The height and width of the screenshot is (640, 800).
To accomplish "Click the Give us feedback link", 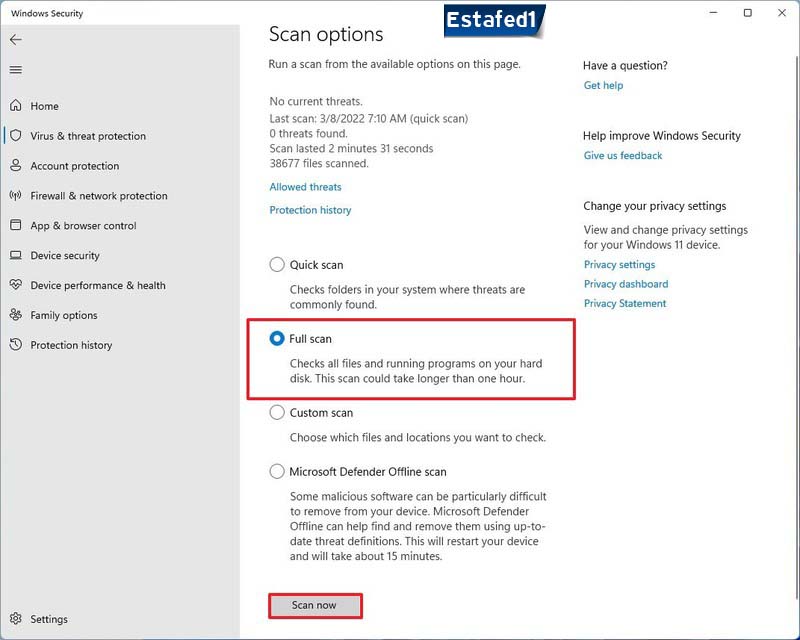I will pyautogui.click(x=622, y=155).
